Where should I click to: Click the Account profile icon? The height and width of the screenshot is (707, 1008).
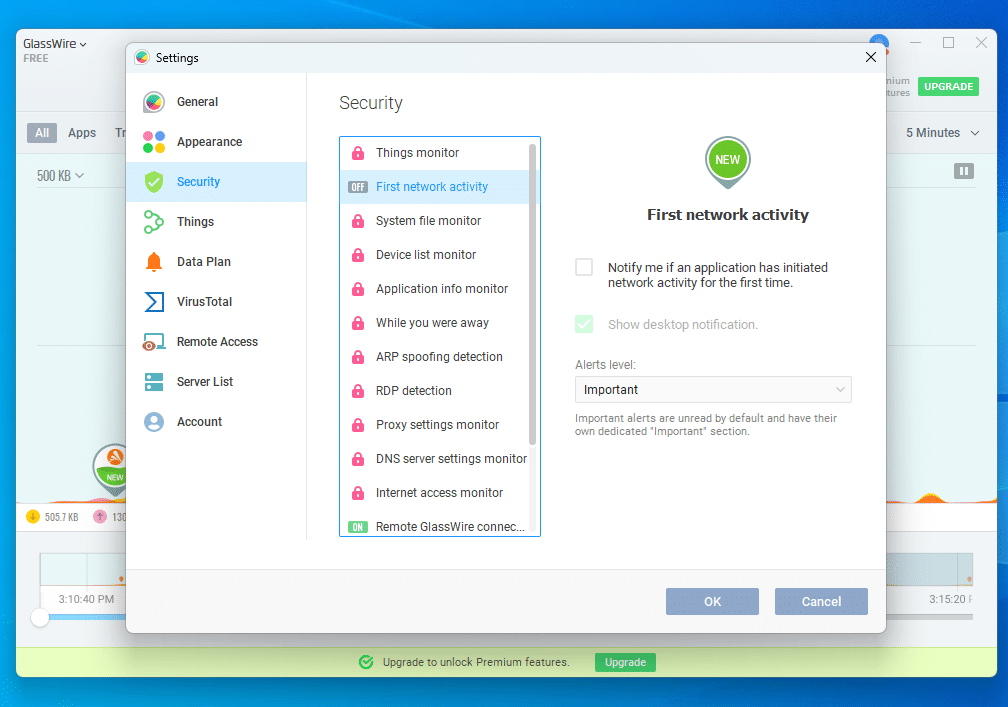pos(154,422)
